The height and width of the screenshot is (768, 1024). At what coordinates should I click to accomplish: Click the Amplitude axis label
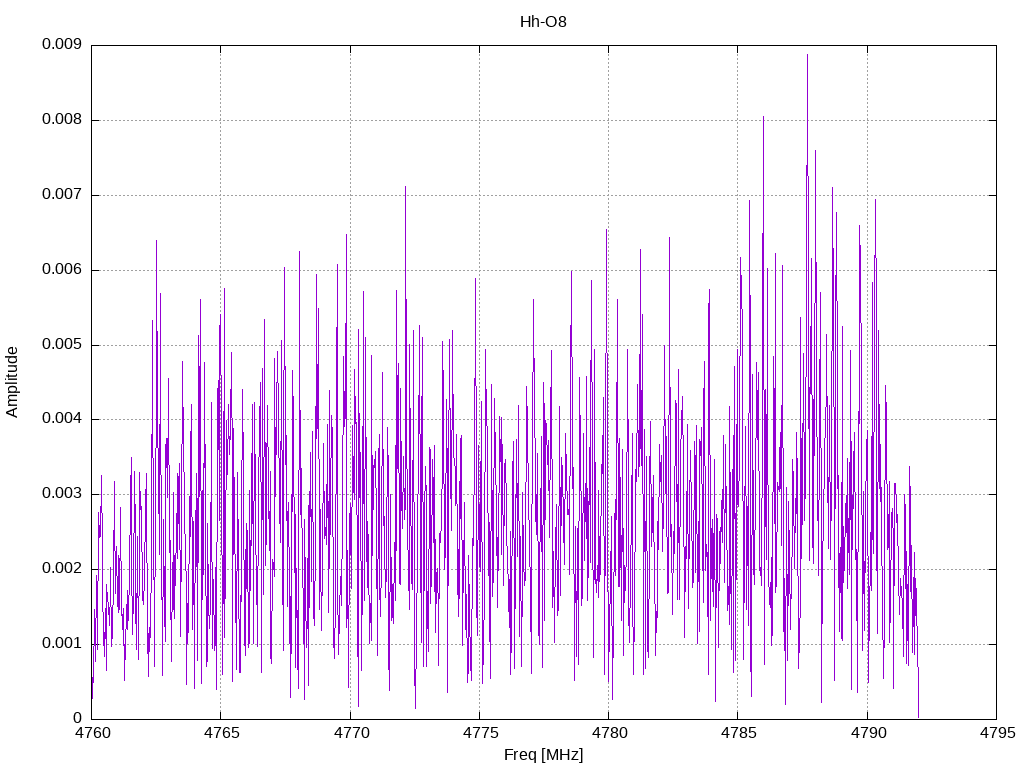12,382
